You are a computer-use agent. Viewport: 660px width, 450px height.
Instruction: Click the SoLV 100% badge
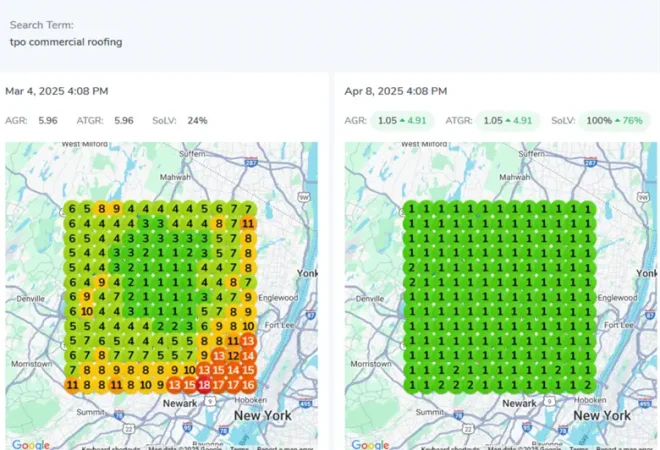[x=612, y=120]
